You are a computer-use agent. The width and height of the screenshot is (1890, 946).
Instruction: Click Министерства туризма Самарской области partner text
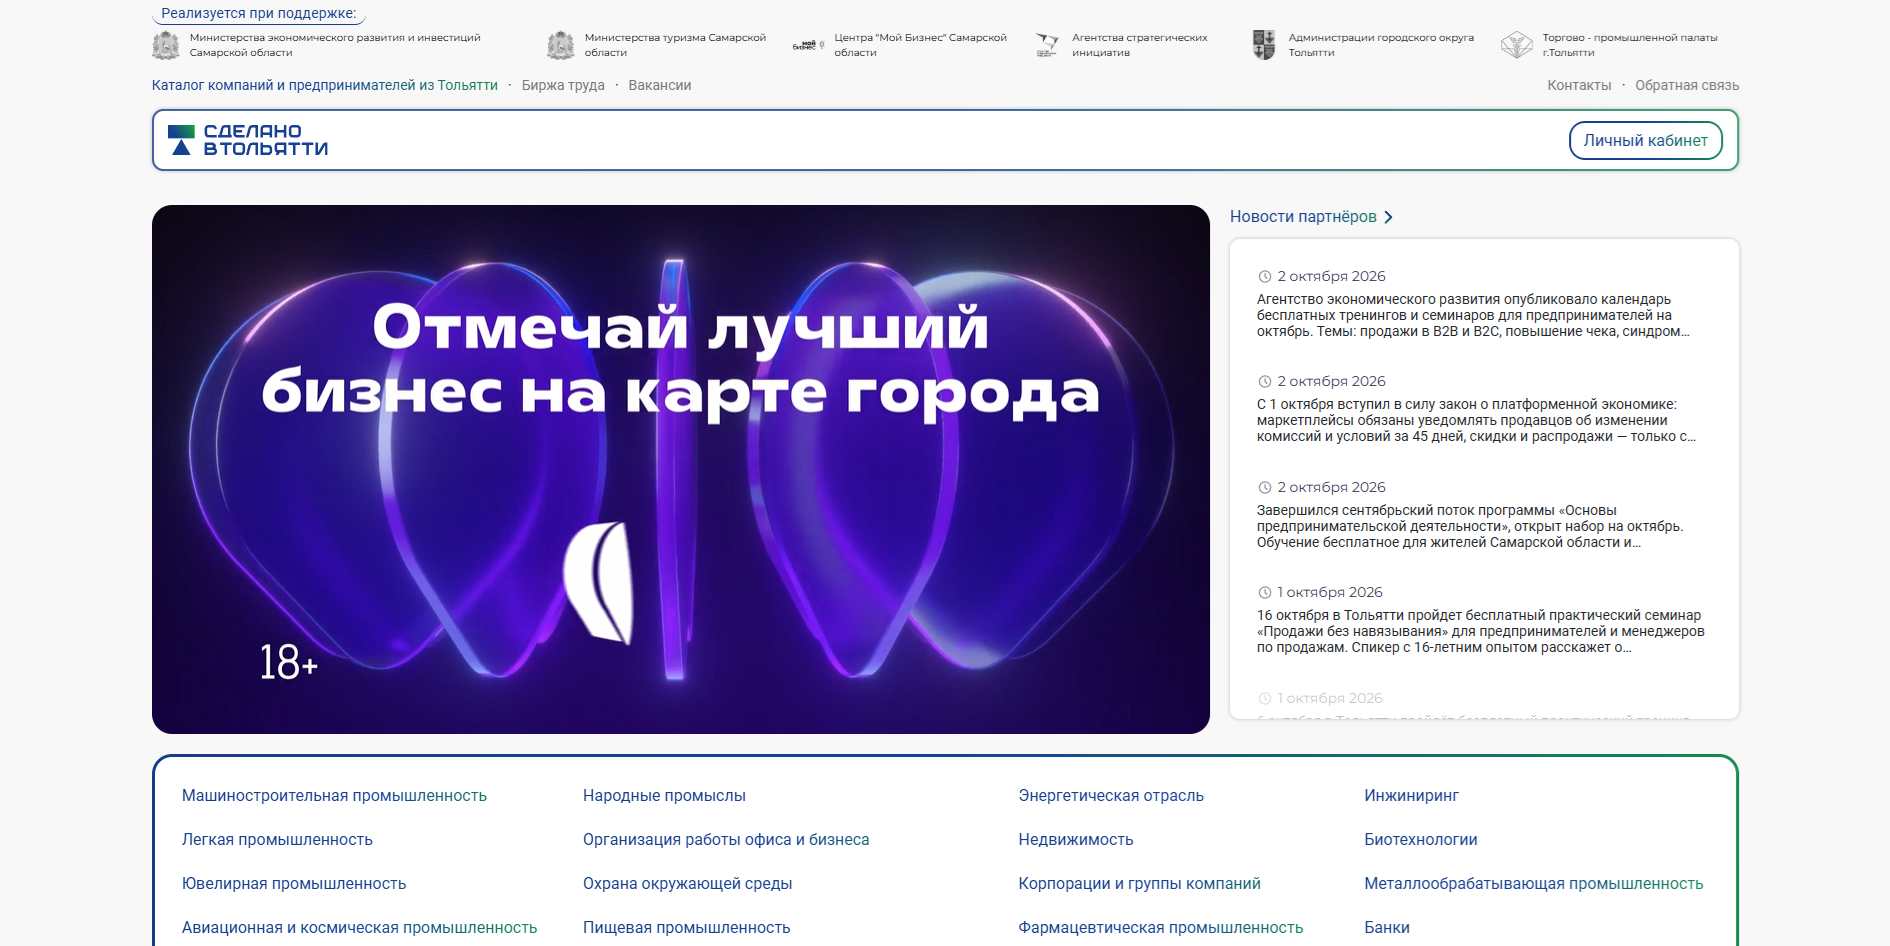(675, 45)
